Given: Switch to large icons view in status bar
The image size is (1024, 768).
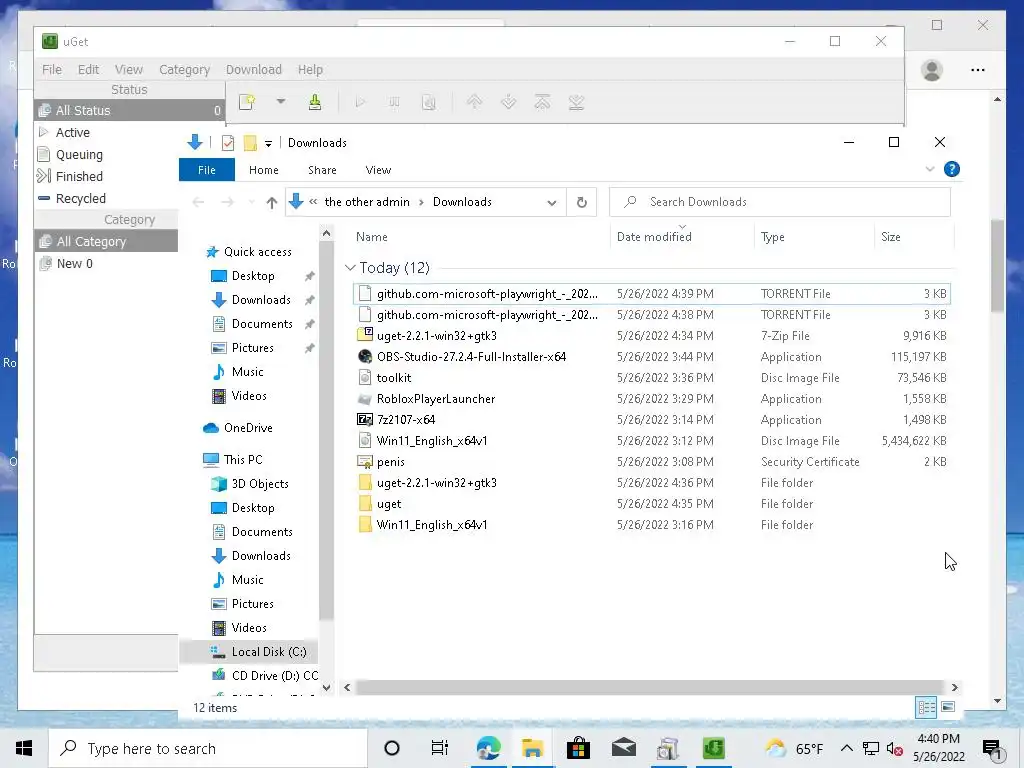Looking at the screenshot, I should pos(948,707).
